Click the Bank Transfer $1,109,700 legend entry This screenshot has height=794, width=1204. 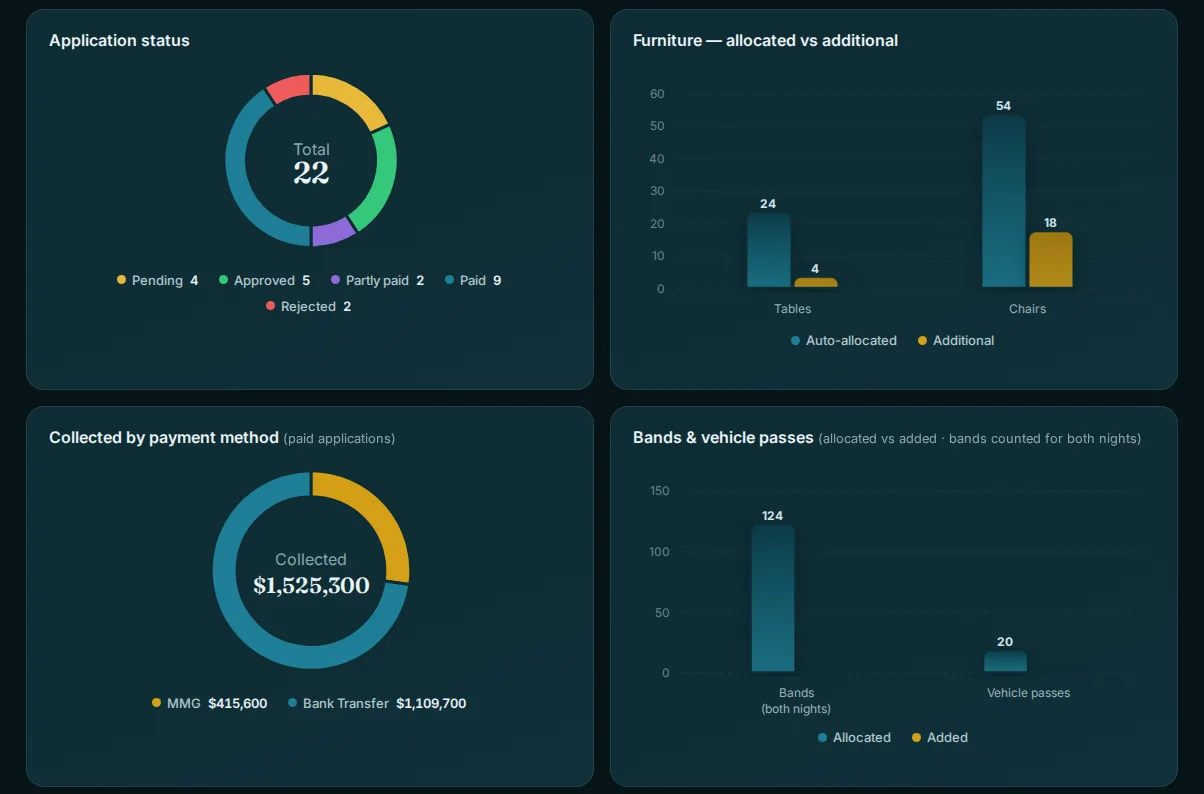377,703
